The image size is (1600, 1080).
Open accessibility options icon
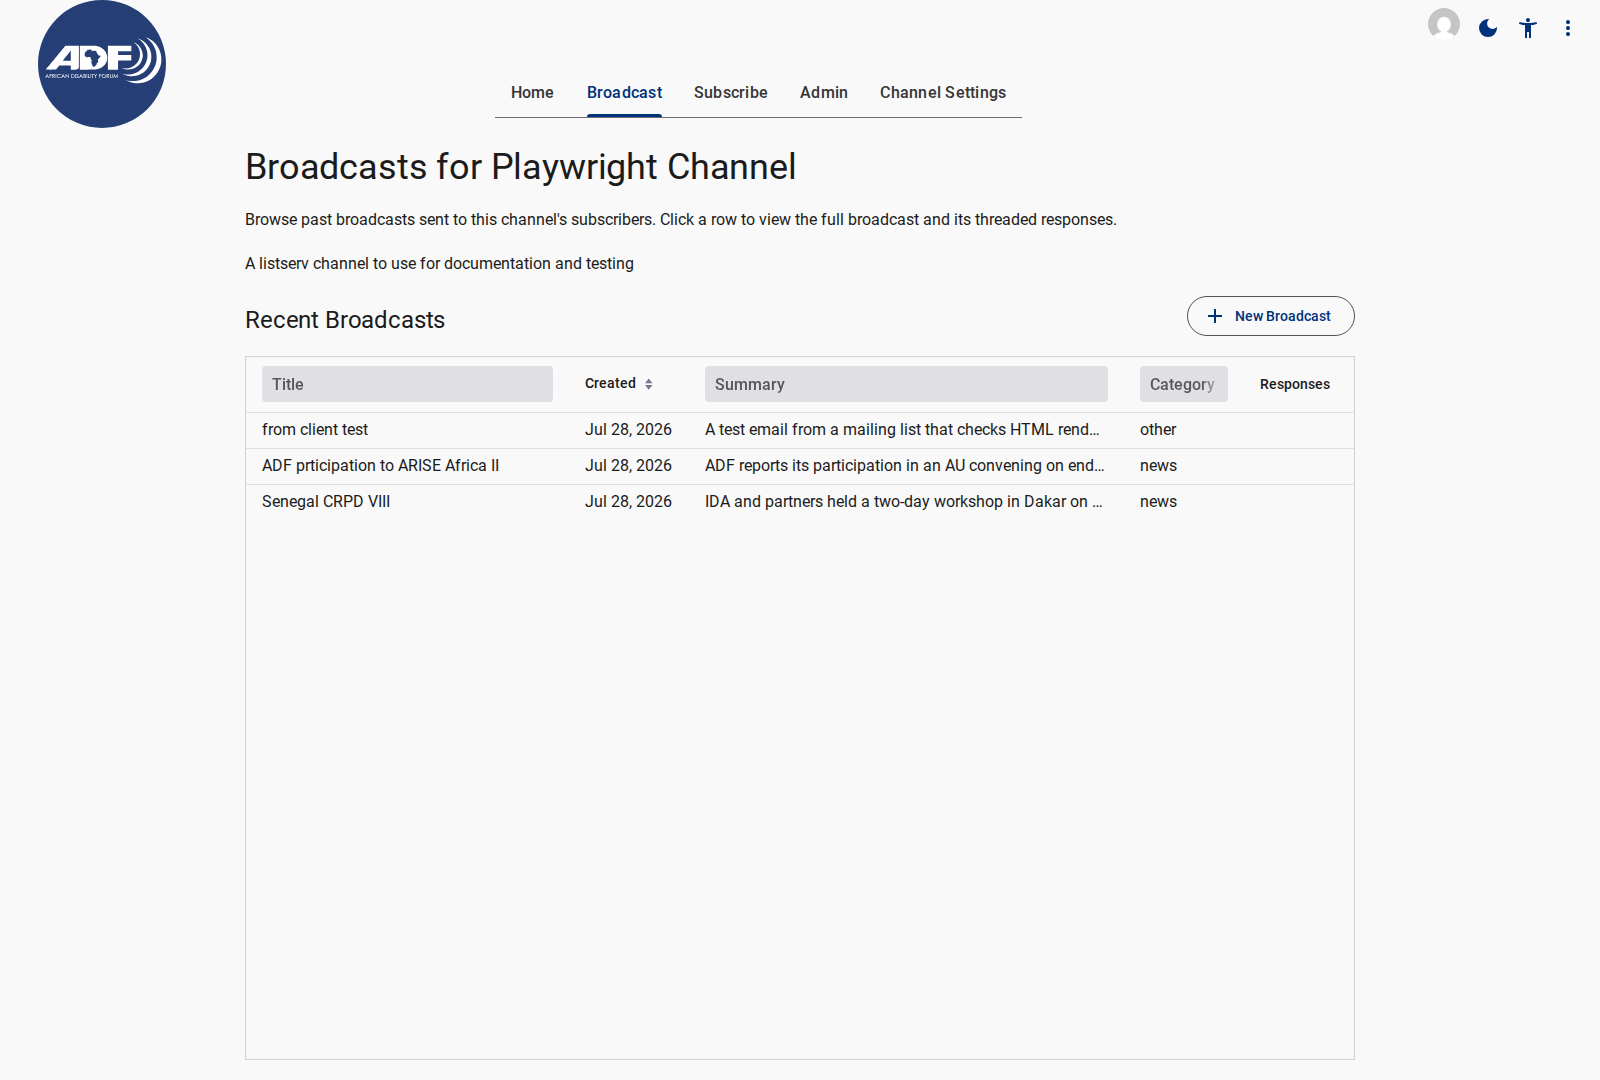click(x=1528, y=28)
